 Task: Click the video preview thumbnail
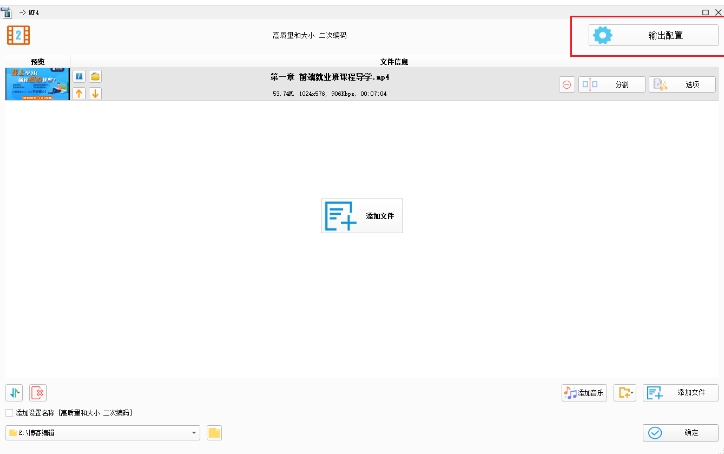coord(37,84)
